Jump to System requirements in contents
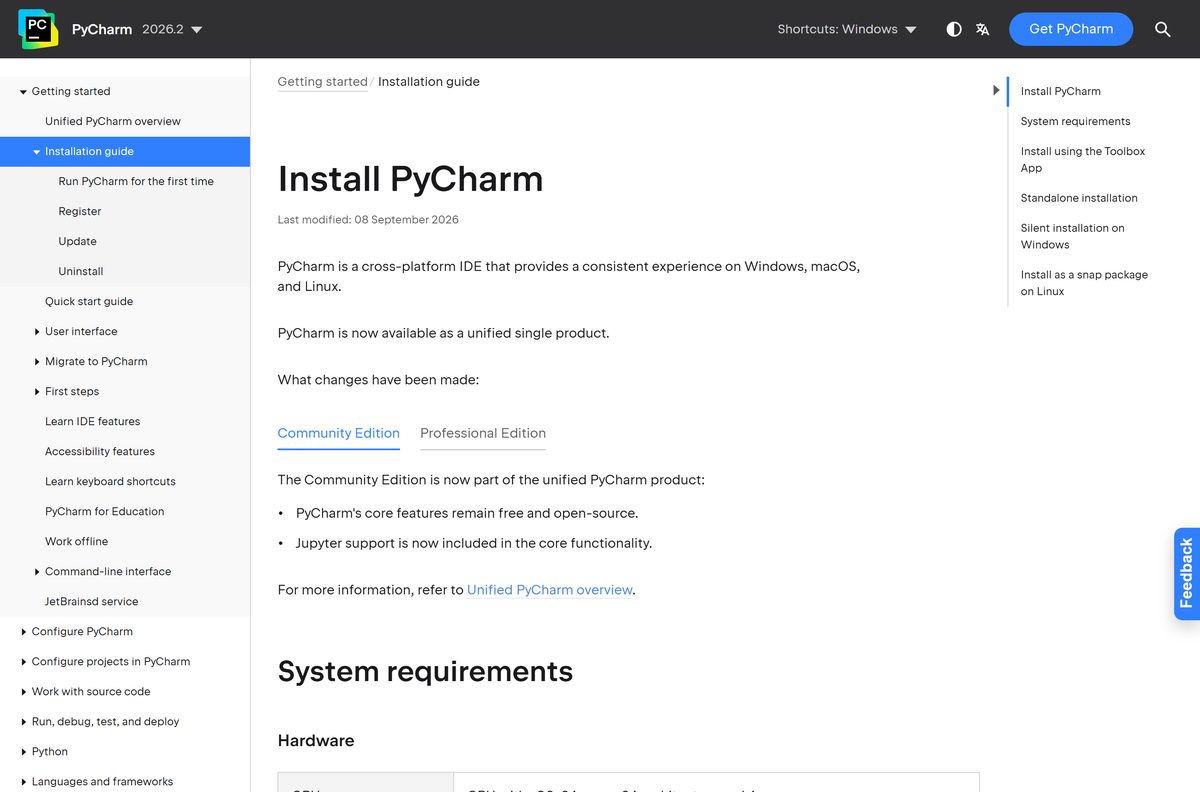 [1075, 121]
